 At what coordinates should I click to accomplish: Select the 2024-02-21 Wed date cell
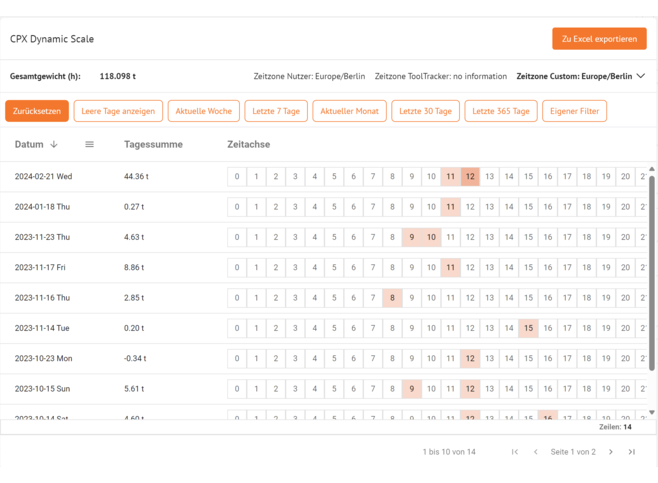click(x=43, y=176)
